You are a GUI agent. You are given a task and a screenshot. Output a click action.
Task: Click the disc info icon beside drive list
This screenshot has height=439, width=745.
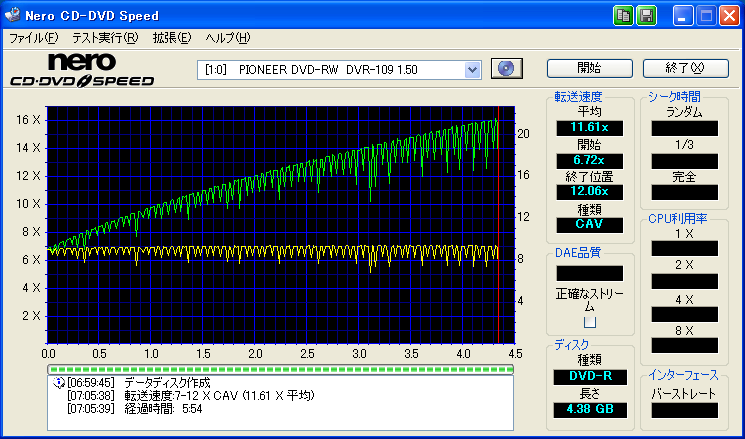click(x=506, y=69)
